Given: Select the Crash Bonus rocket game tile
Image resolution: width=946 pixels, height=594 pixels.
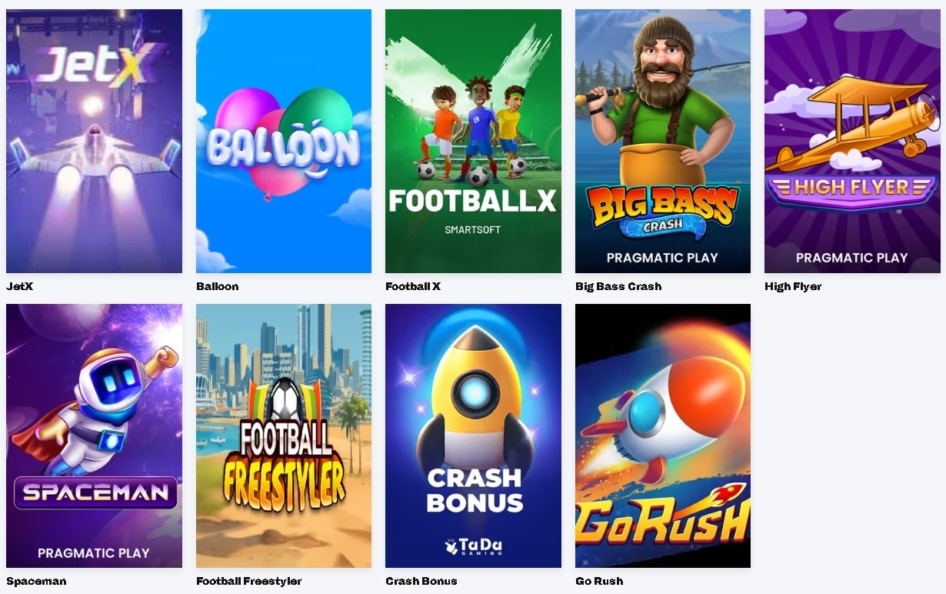Looking at the screenshot, I should [473, 436].
